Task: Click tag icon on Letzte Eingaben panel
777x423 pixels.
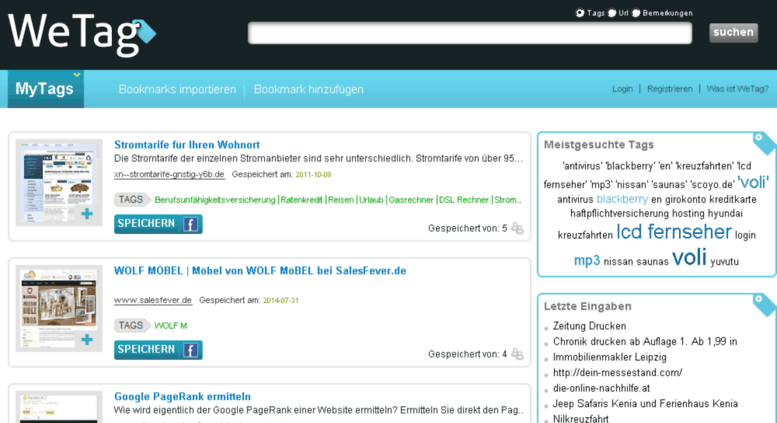Action: point(764,305)
